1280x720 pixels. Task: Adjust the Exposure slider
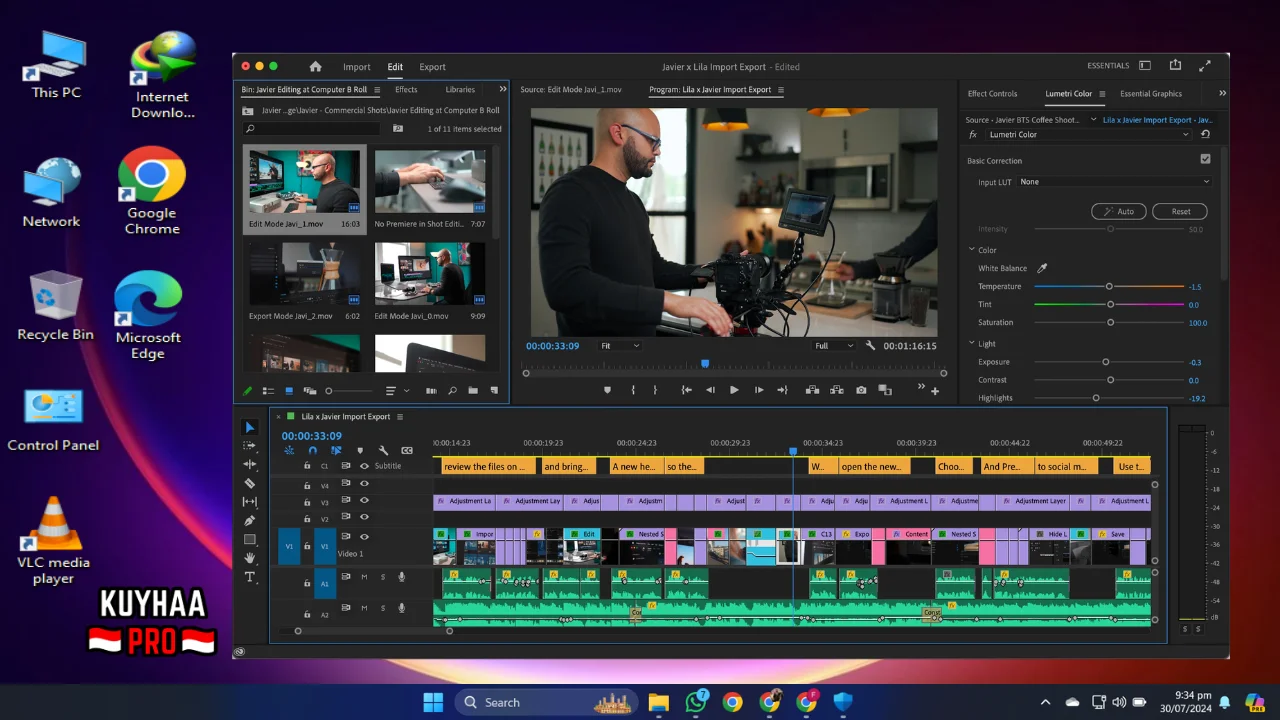tap(1105, 362)
